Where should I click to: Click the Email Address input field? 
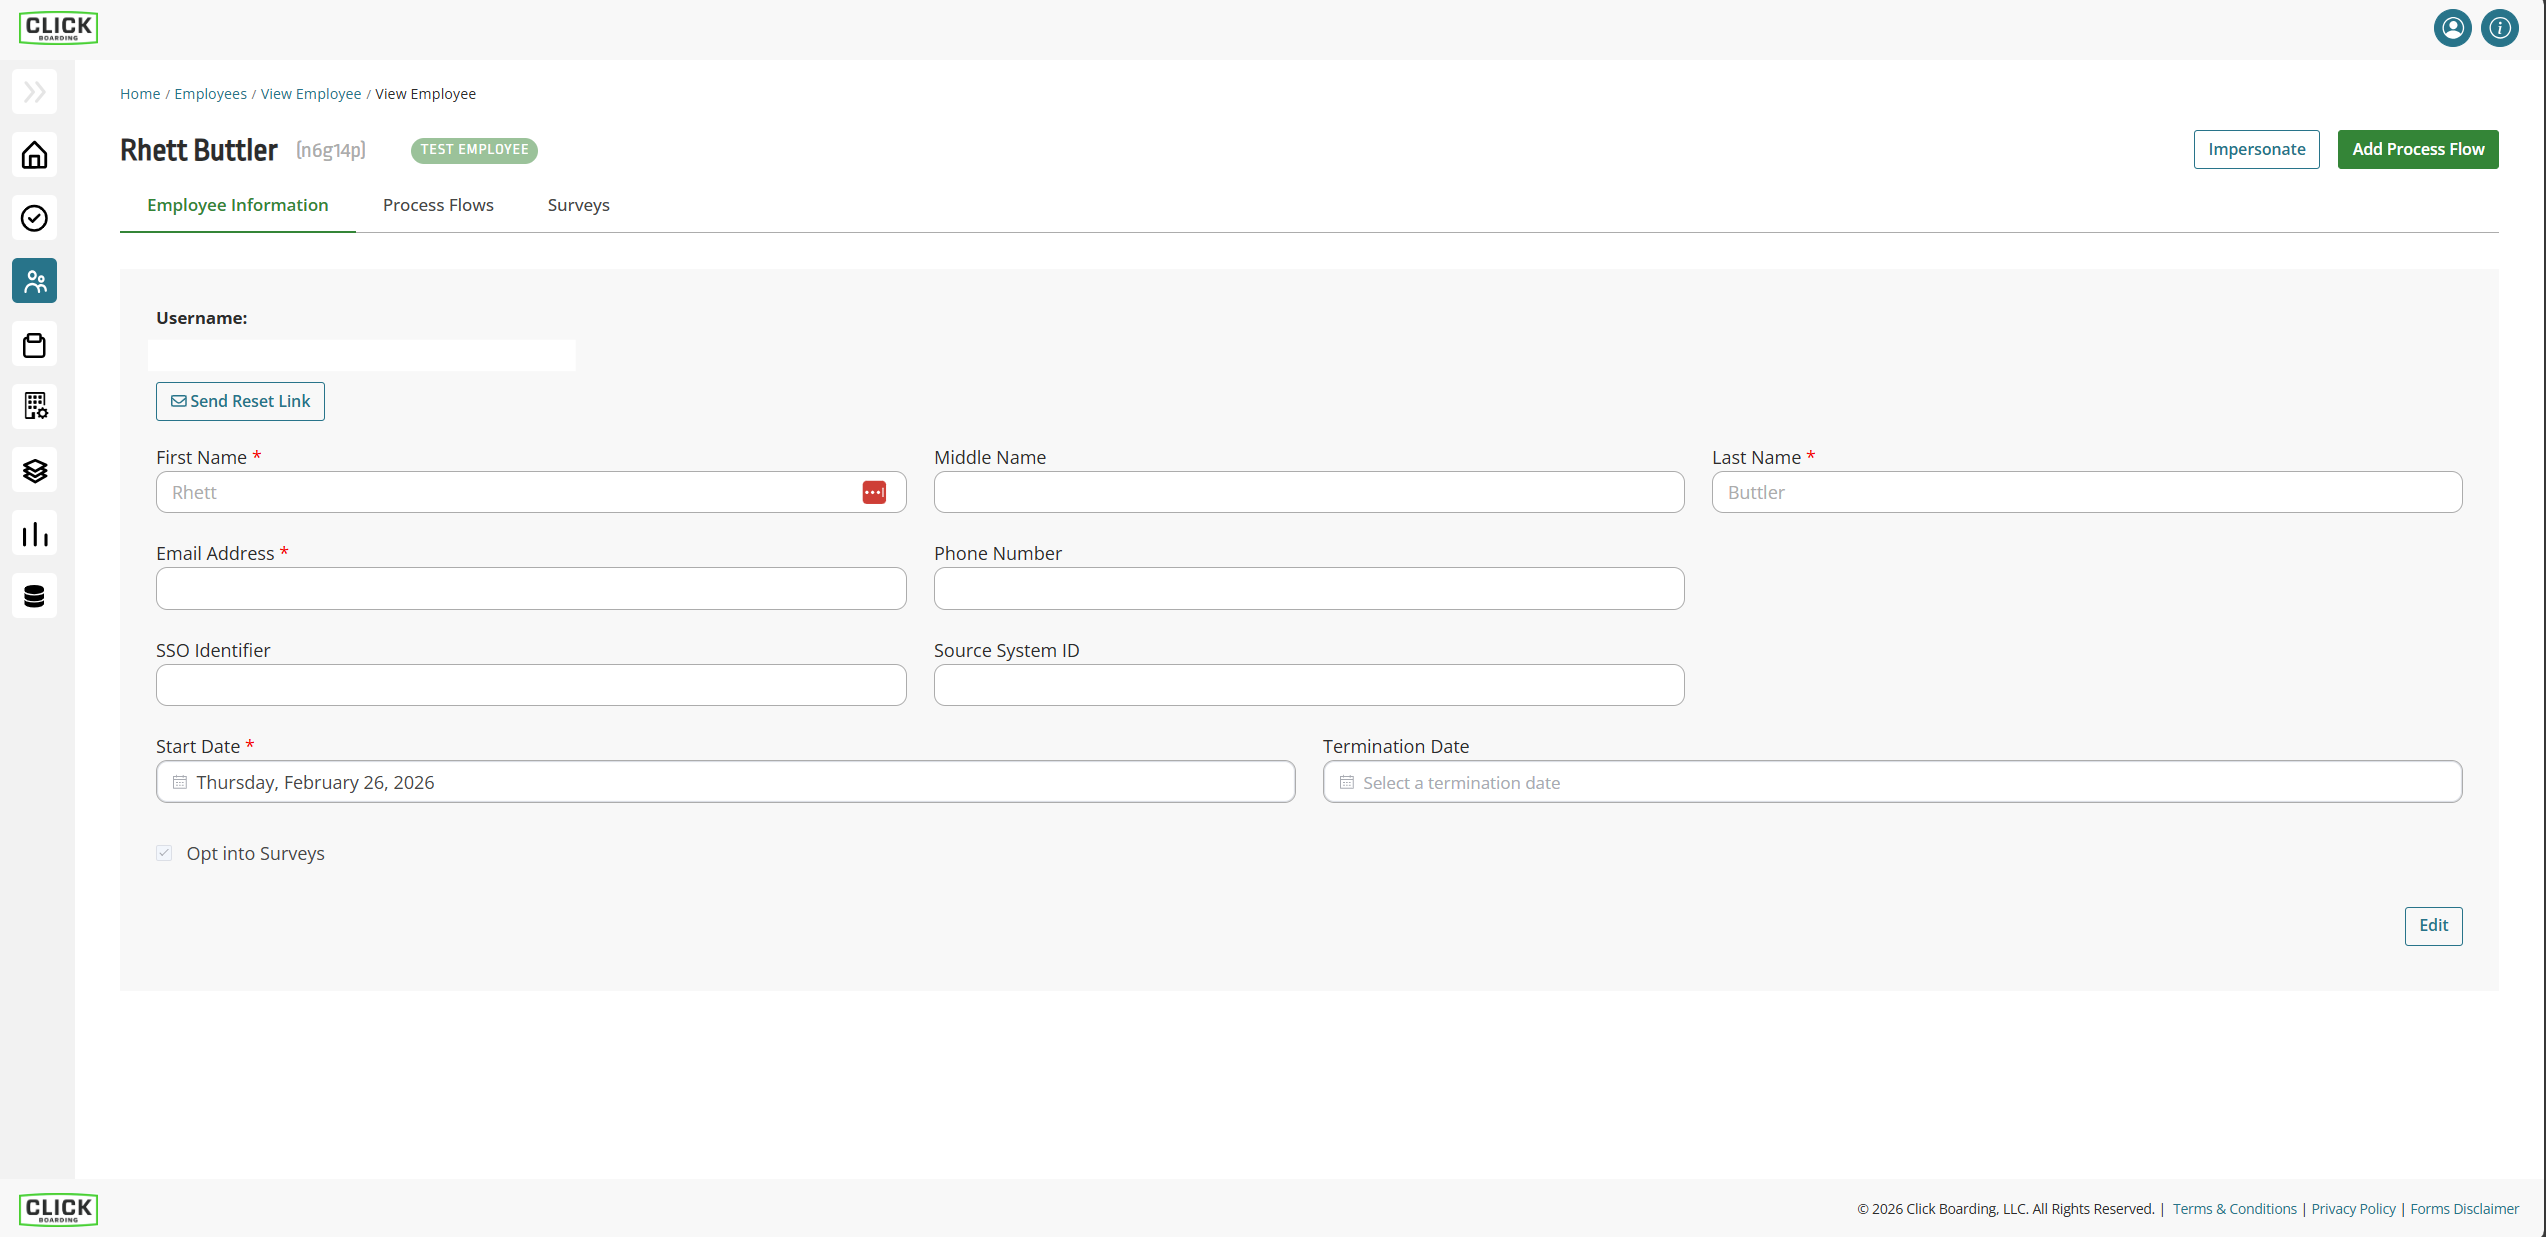click(x=531, y=589)
